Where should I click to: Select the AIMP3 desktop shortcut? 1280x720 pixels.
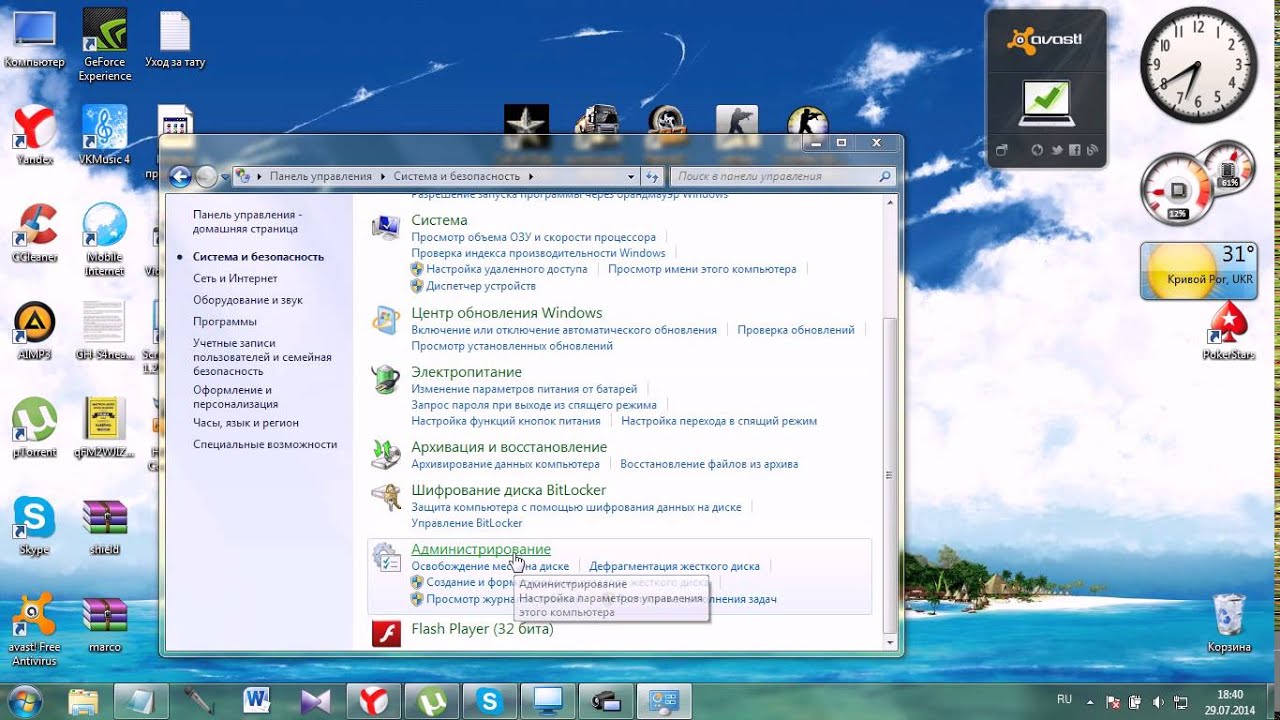click(x=34, y=331)
